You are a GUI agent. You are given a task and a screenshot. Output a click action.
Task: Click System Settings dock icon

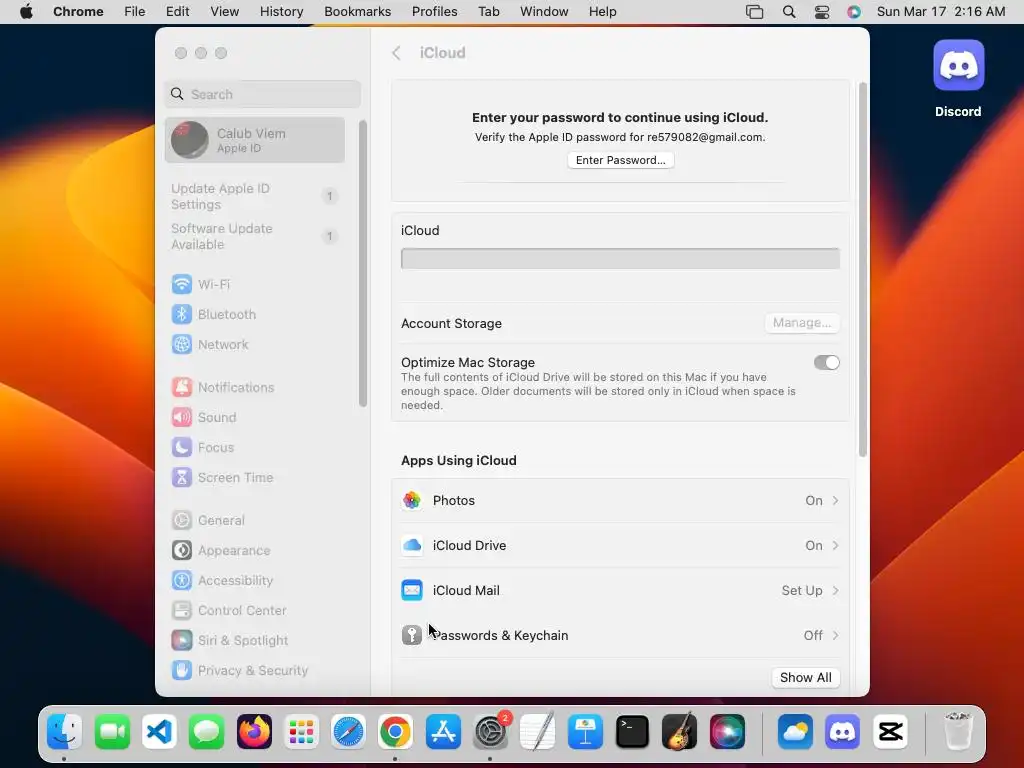tap(490, 731)
